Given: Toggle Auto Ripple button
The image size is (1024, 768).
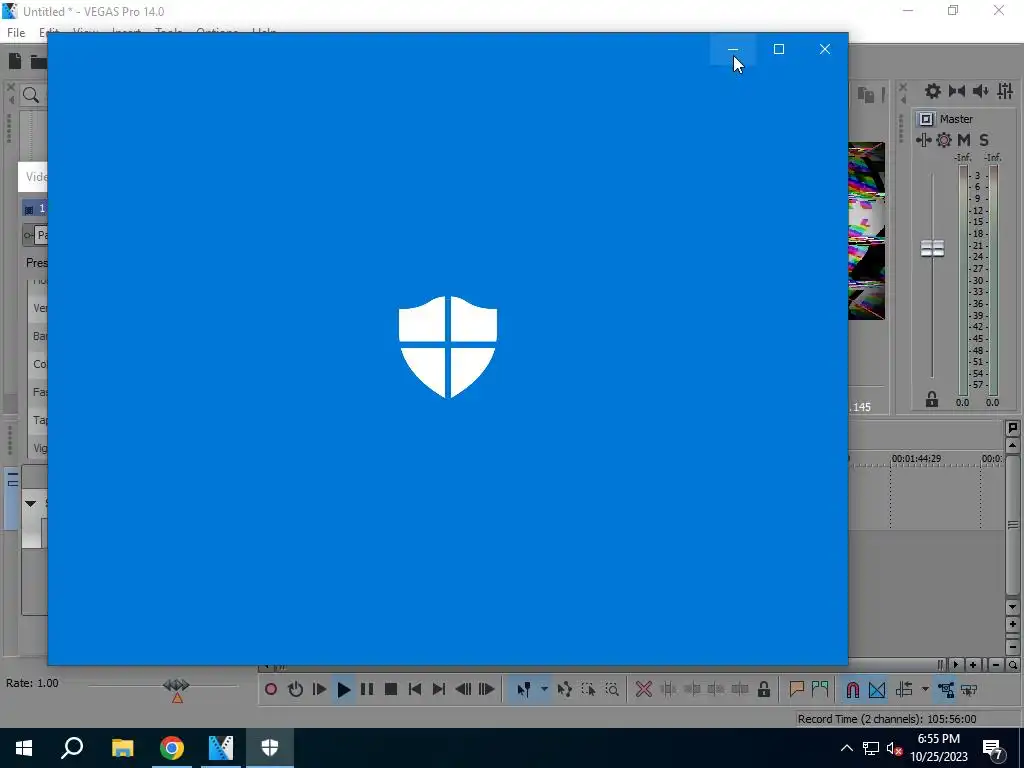Looking at the screenshot, I should pos(904,689).
